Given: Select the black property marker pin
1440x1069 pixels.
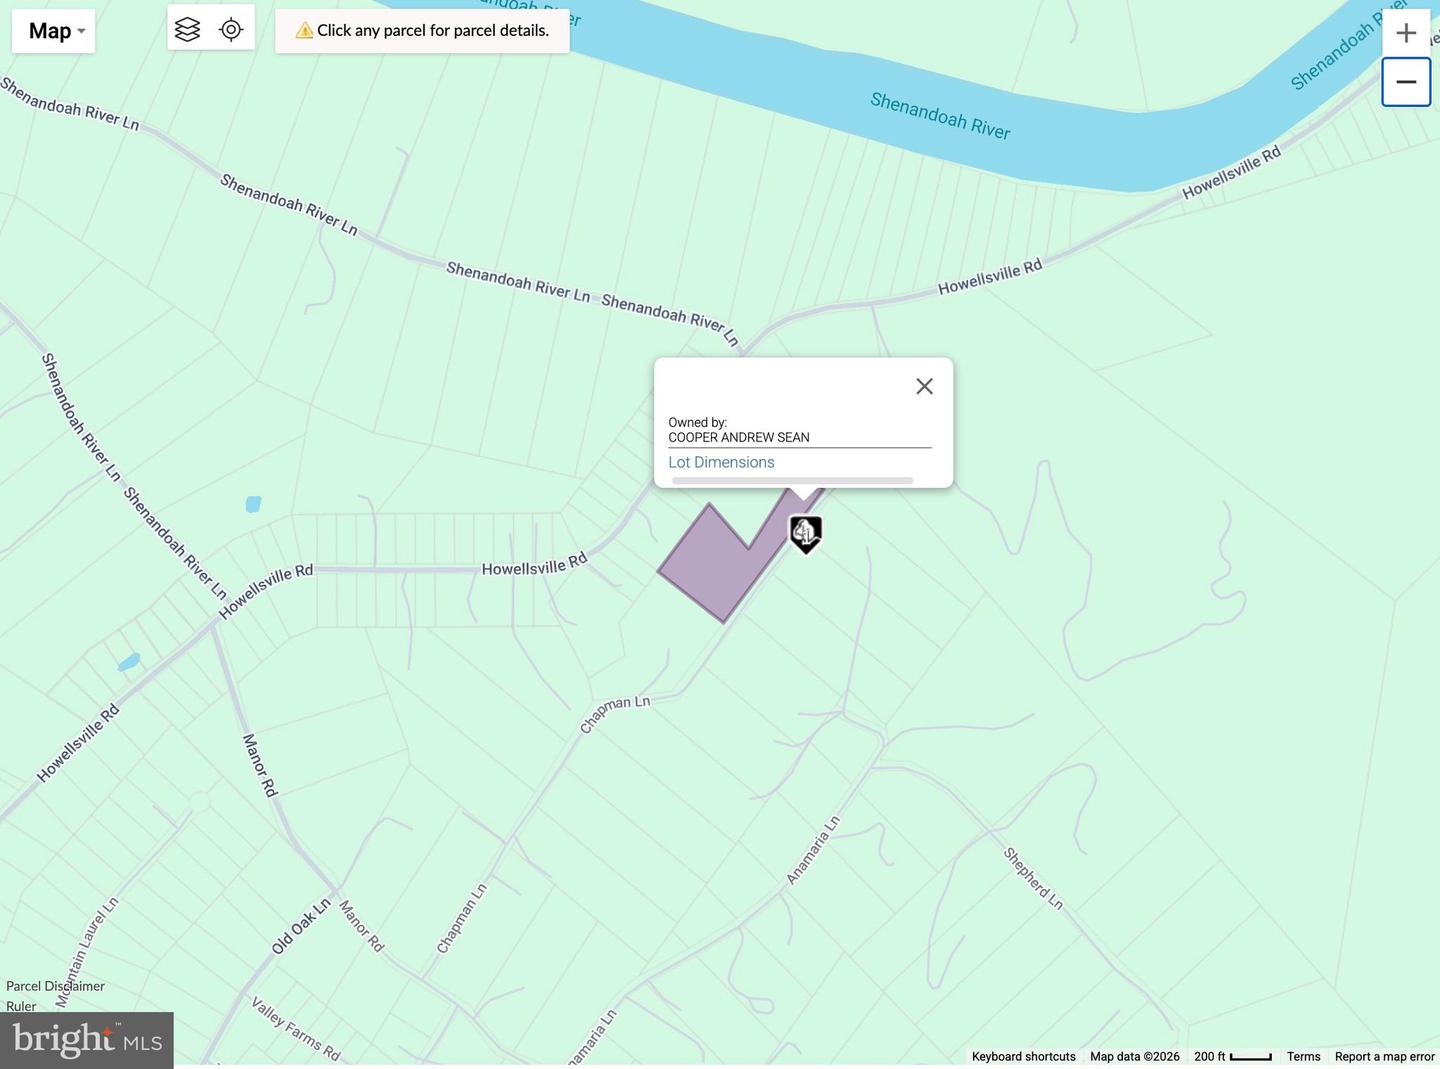Looking at the screenshot, I should click(806, 534).
